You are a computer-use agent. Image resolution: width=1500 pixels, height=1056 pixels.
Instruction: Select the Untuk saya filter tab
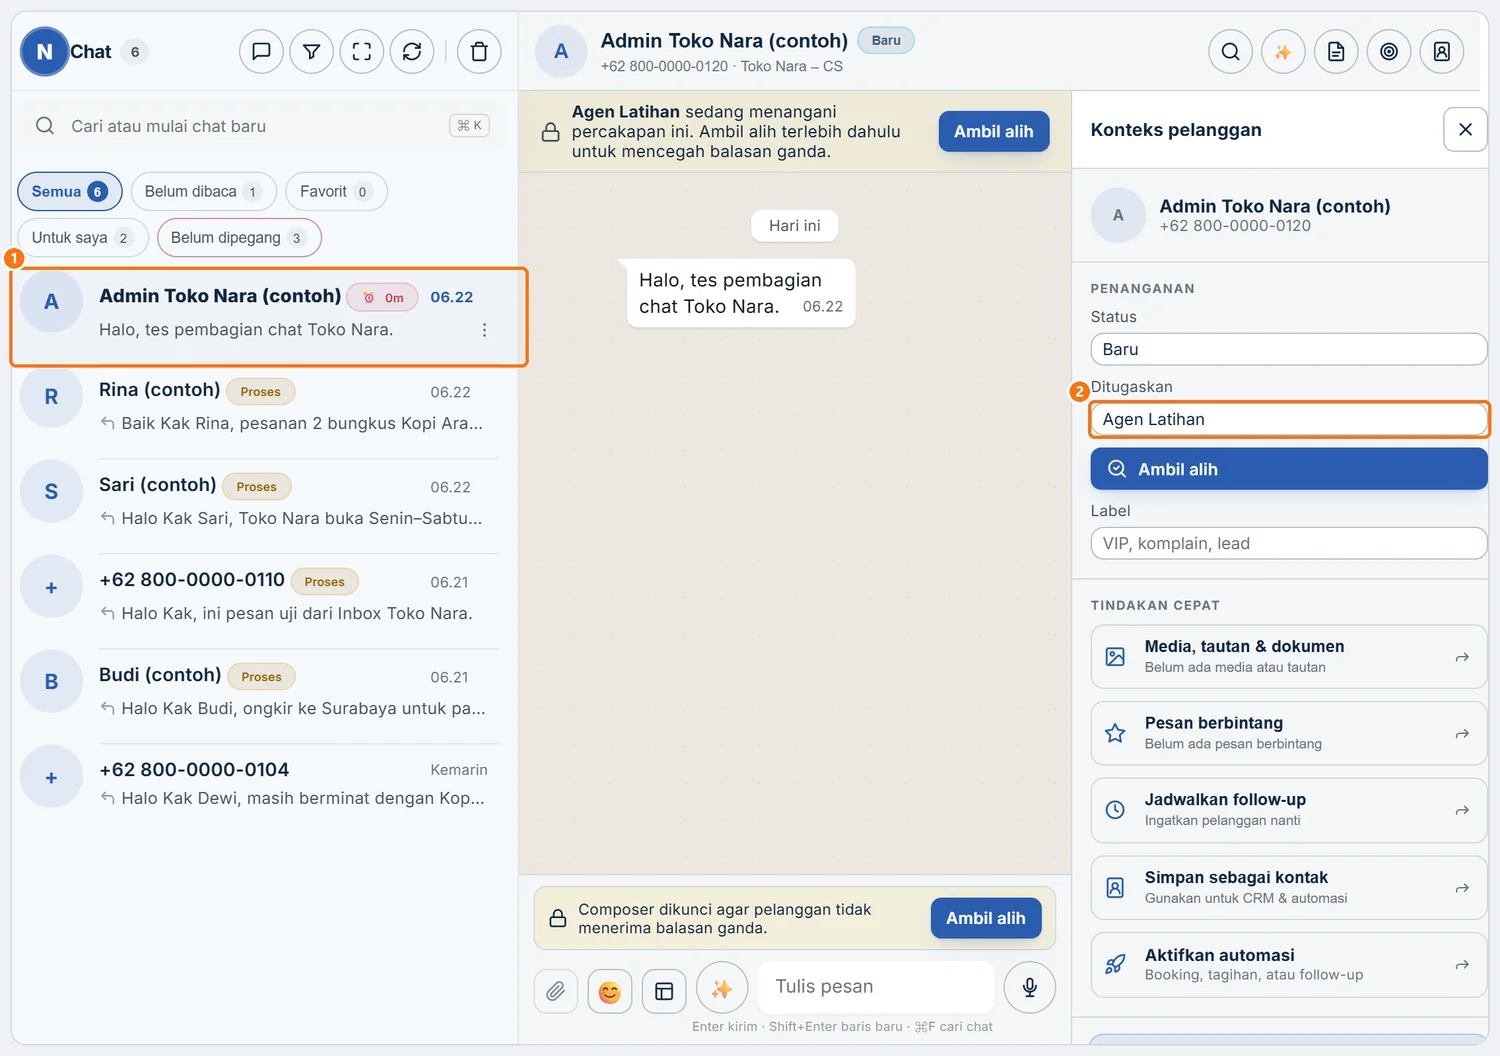point(83,237)
